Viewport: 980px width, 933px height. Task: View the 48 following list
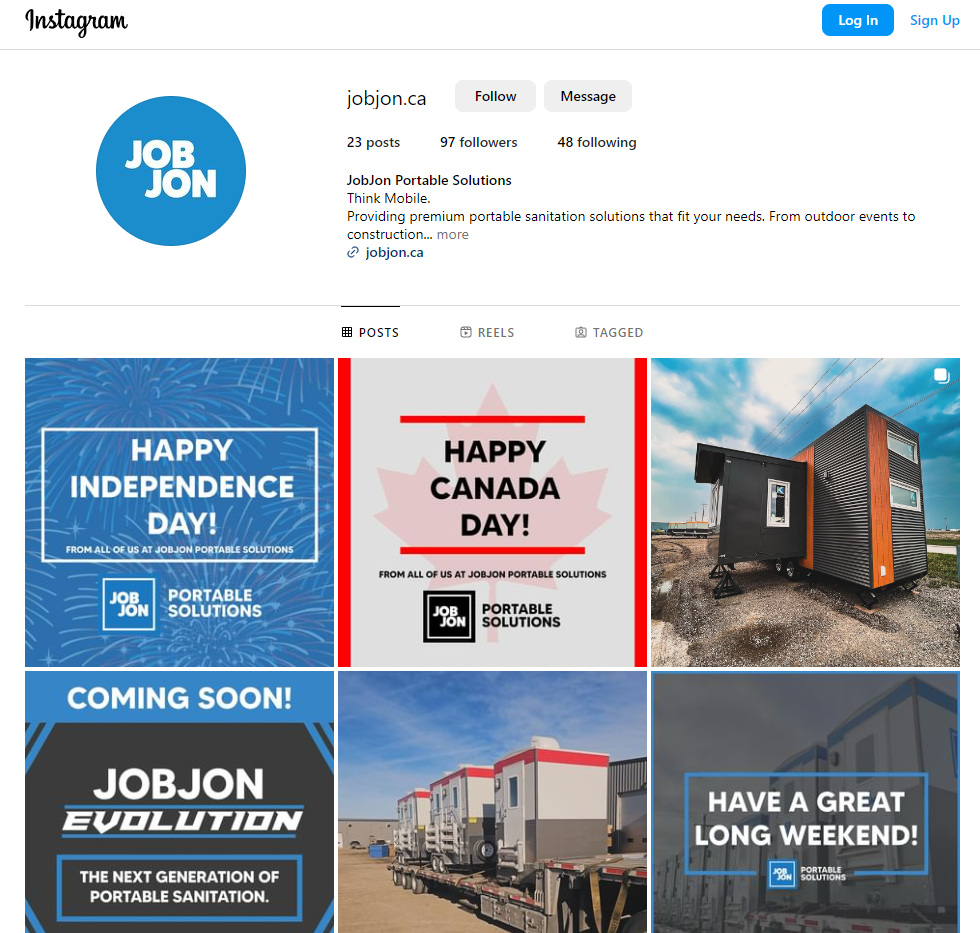597,142
